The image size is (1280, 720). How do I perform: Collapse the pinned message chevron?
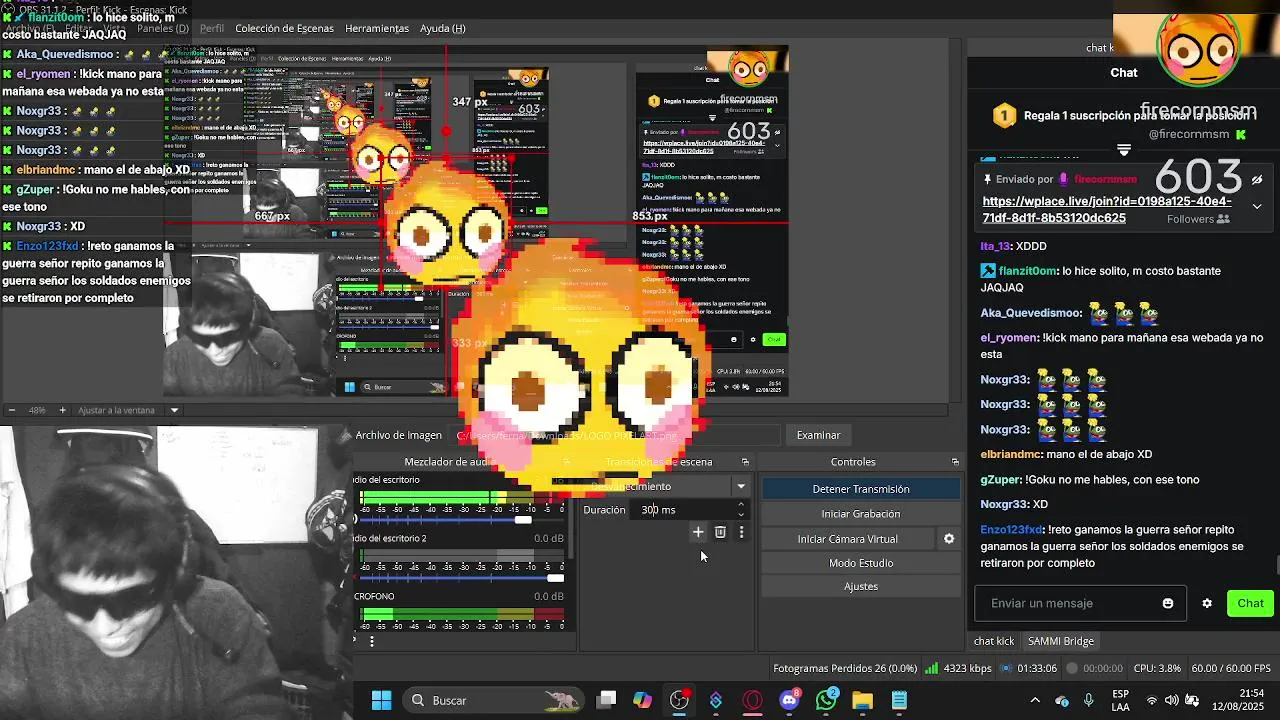point(1257,207)
